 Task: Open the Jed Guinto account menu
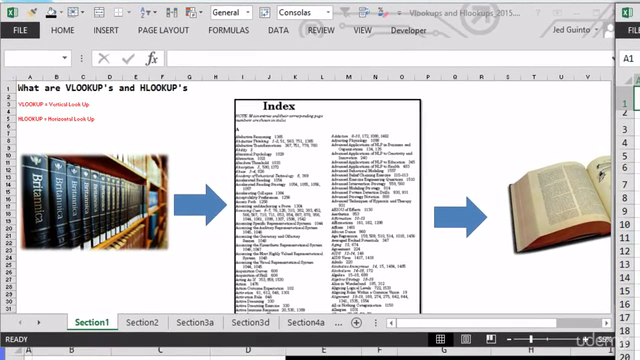tap(575, 29)
